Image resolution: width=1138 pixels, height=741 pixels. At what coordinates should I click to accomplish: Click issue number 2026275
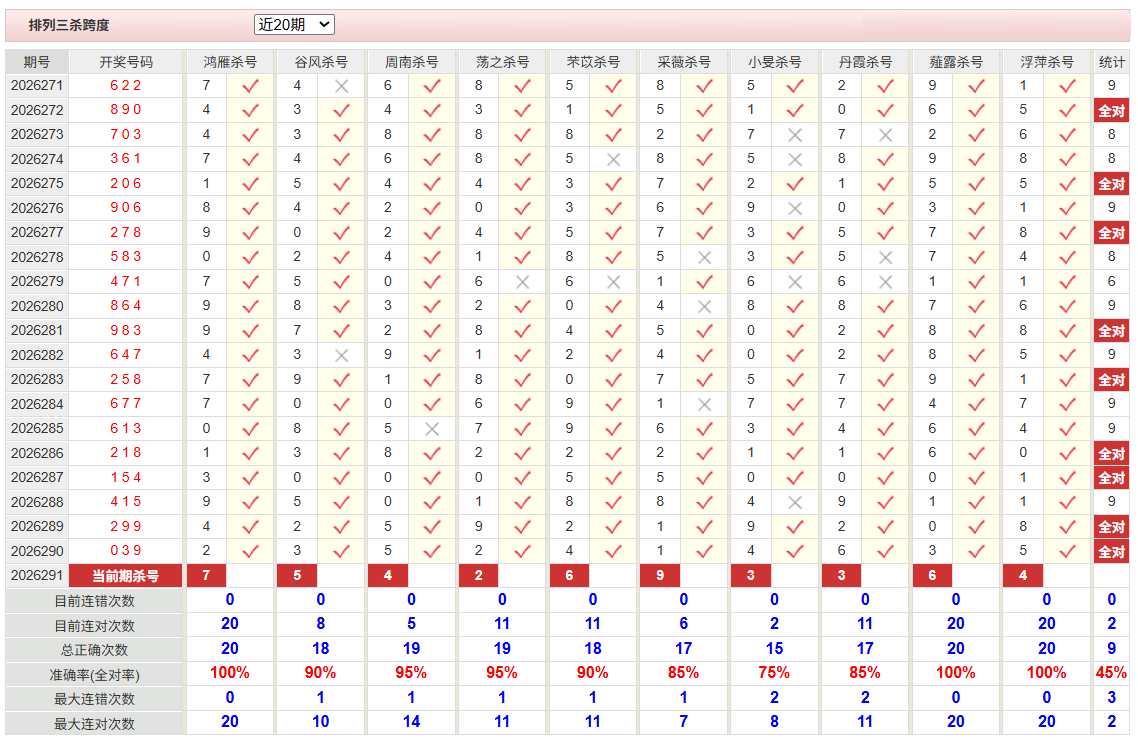tap(37, 184)
